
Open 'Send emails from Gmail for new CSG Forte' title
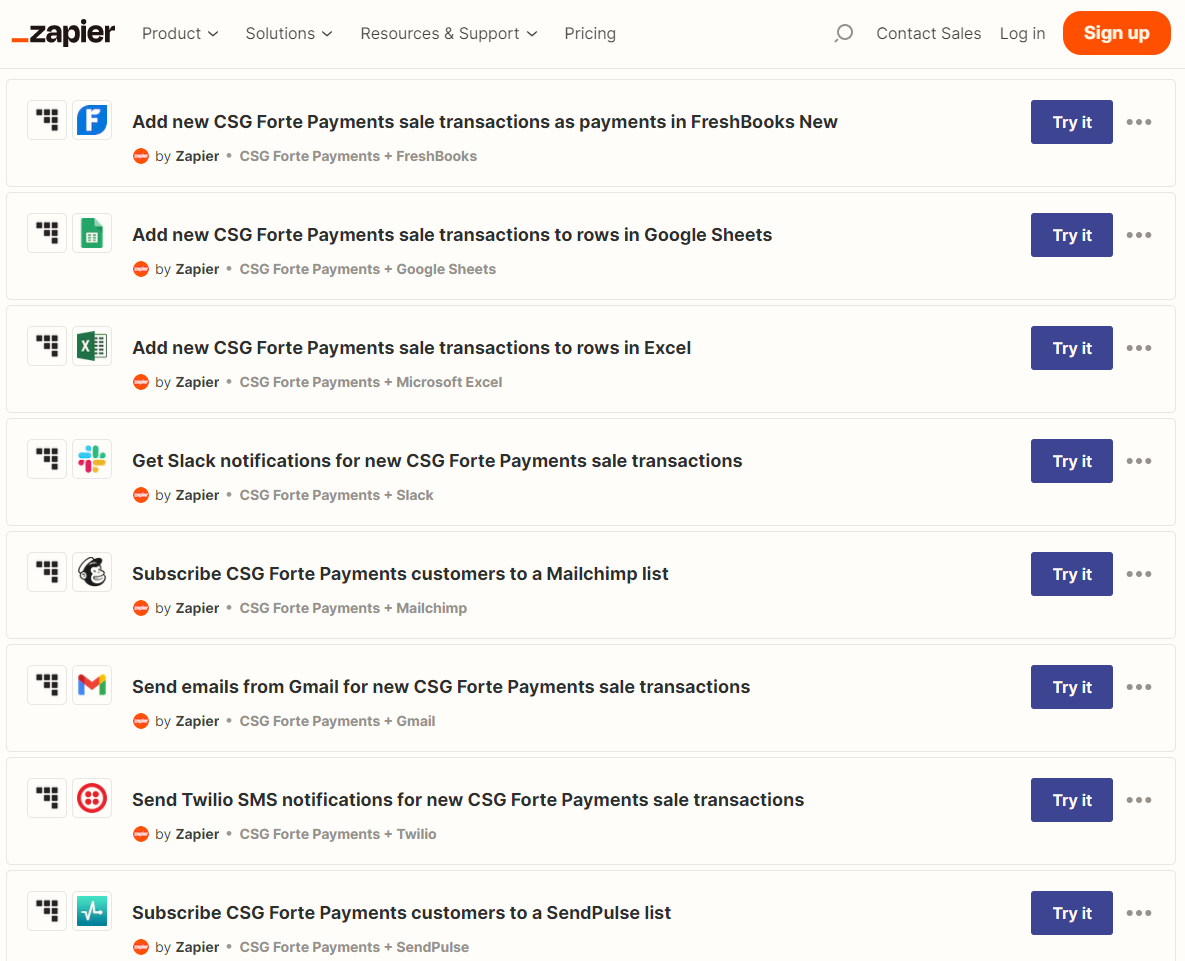(441, 687)
